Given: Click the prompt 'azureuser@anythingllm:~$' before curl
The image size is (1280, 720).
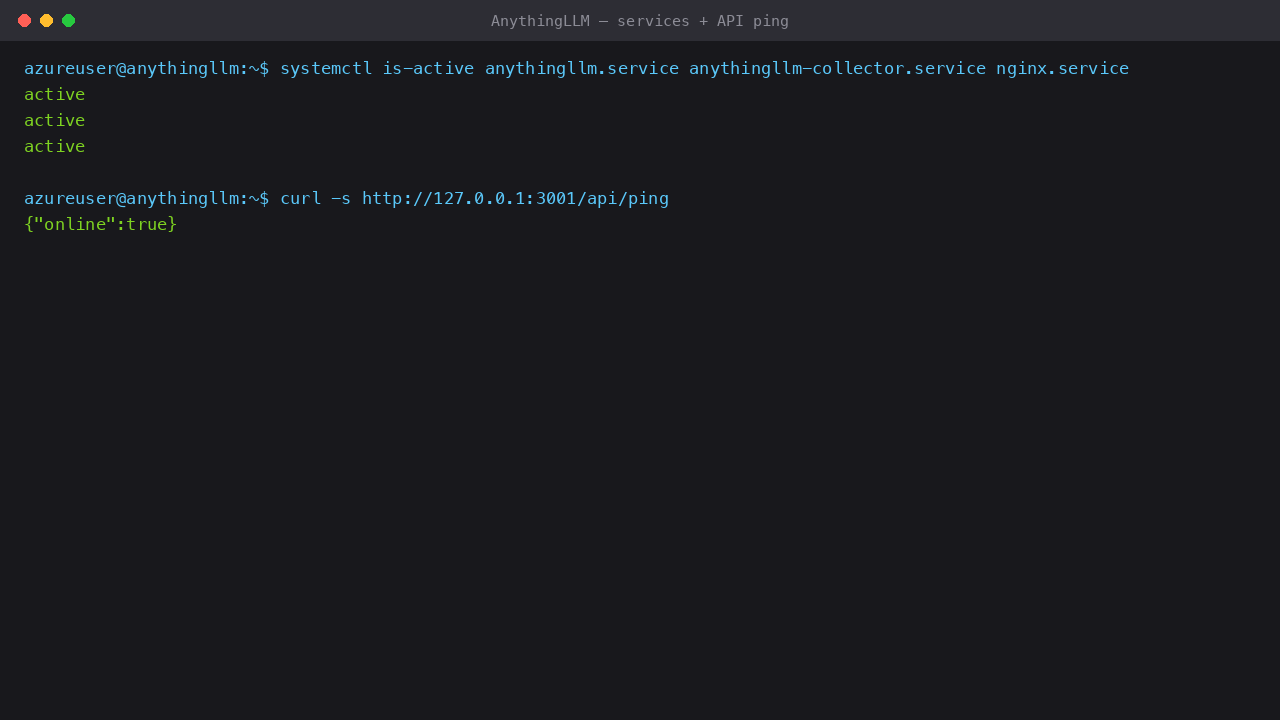Looking at the screenshot, I should click(147, 198).
